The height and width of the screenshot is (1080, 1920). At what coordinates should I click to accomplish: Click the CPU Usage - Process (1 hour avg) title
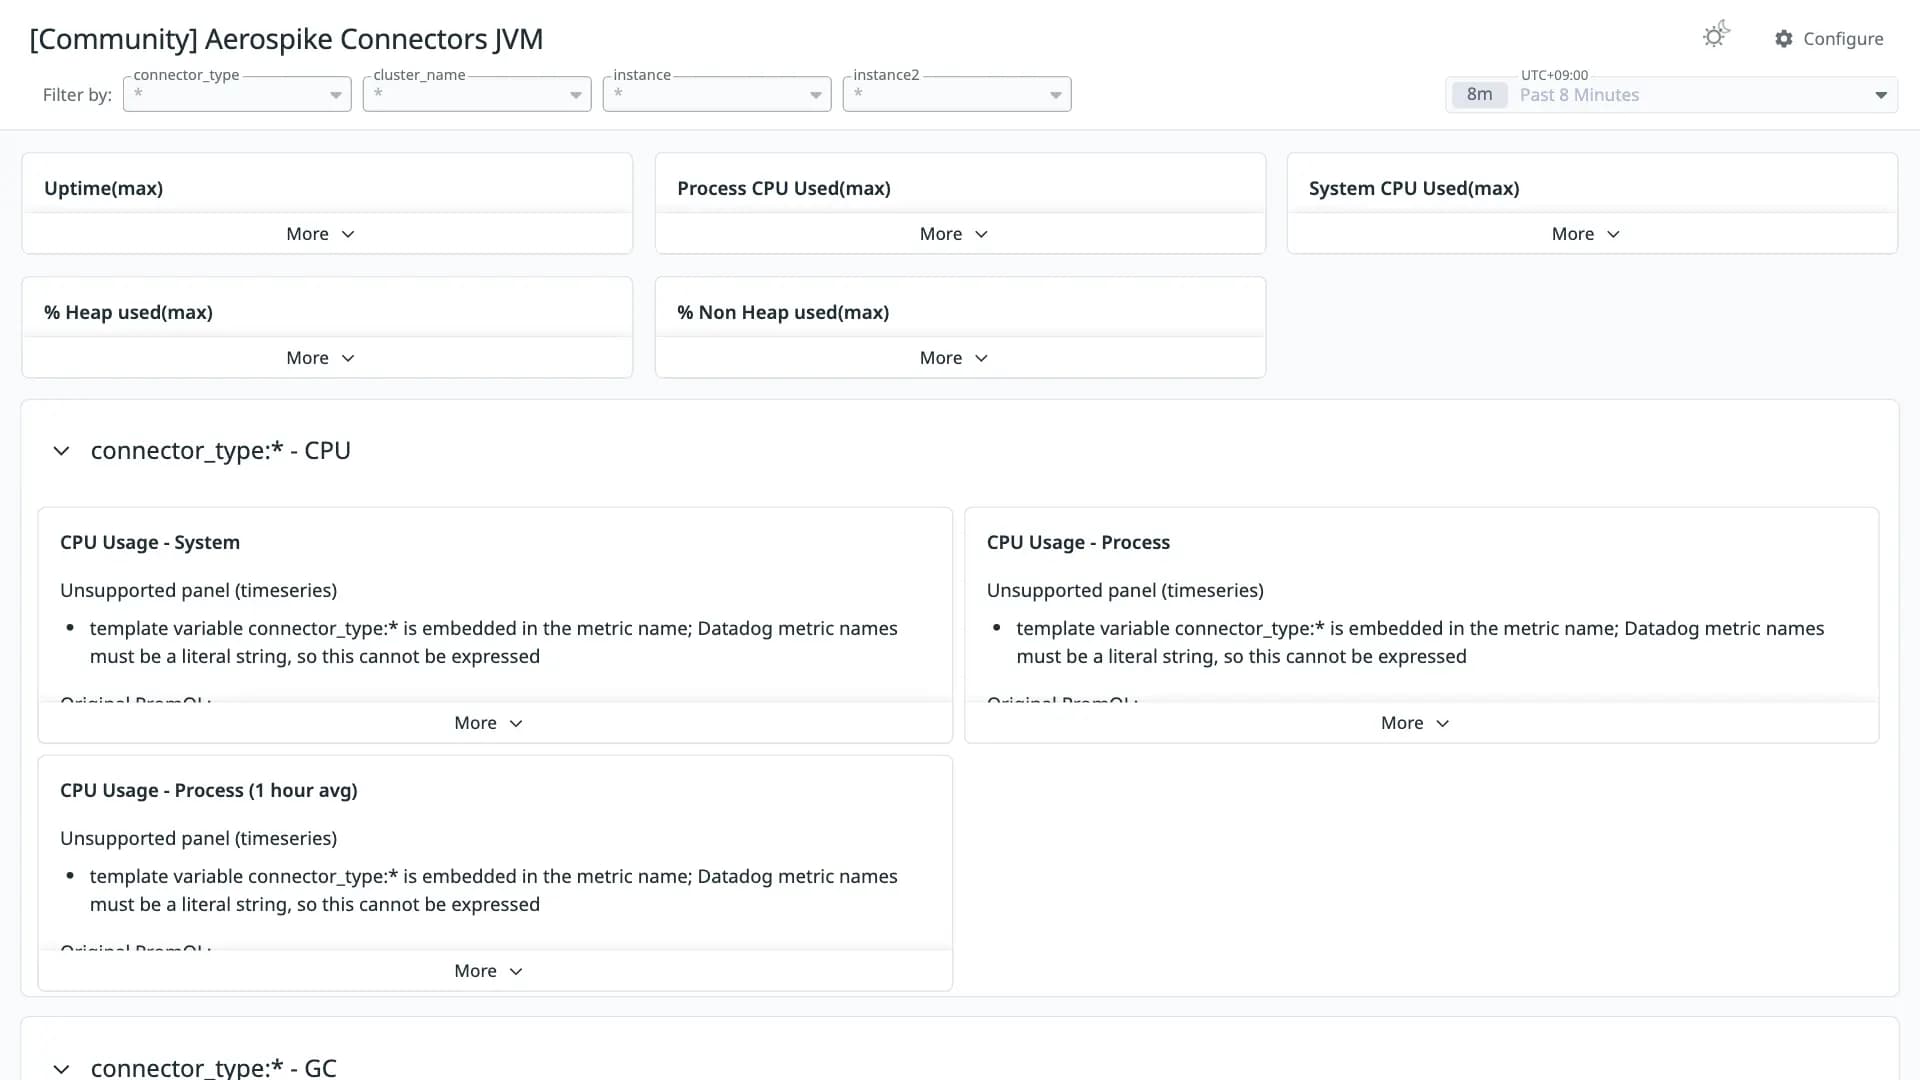pos(209,790)
